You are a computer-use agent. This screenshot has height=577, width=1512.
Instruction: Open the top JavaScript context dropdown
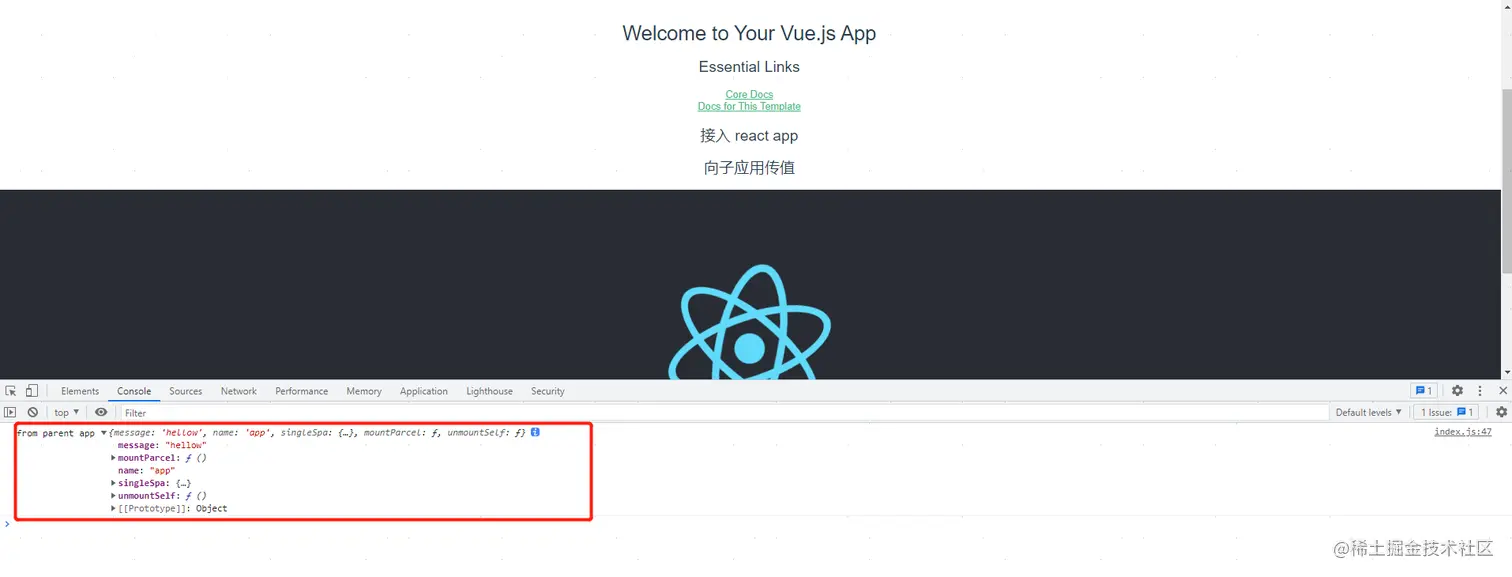point(67,412)
